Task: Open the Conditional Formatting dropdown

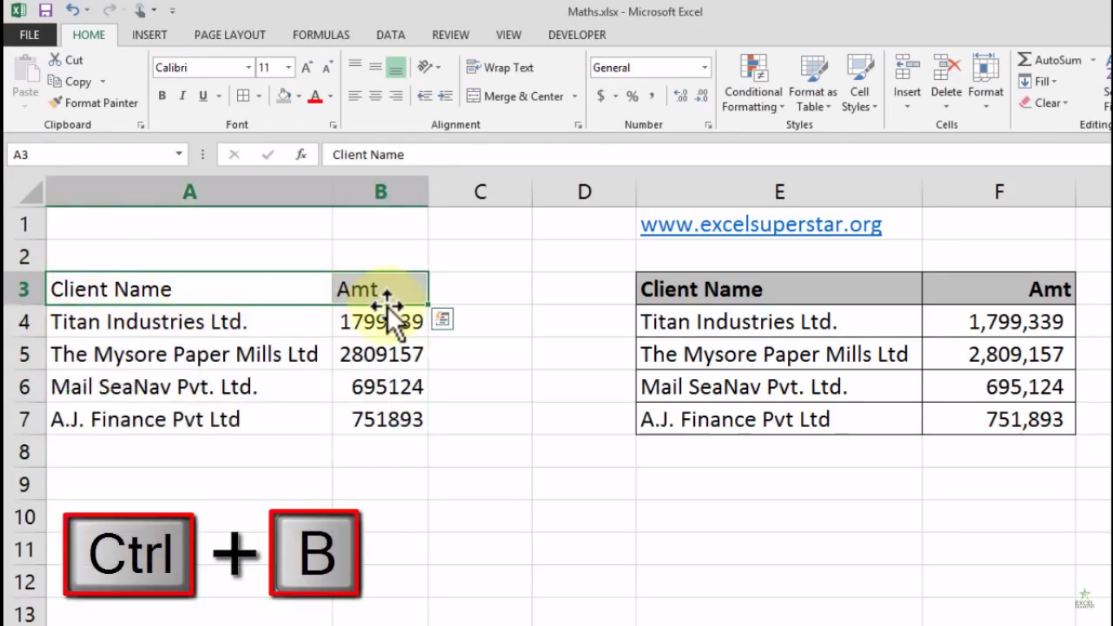Action: (753, 83)
